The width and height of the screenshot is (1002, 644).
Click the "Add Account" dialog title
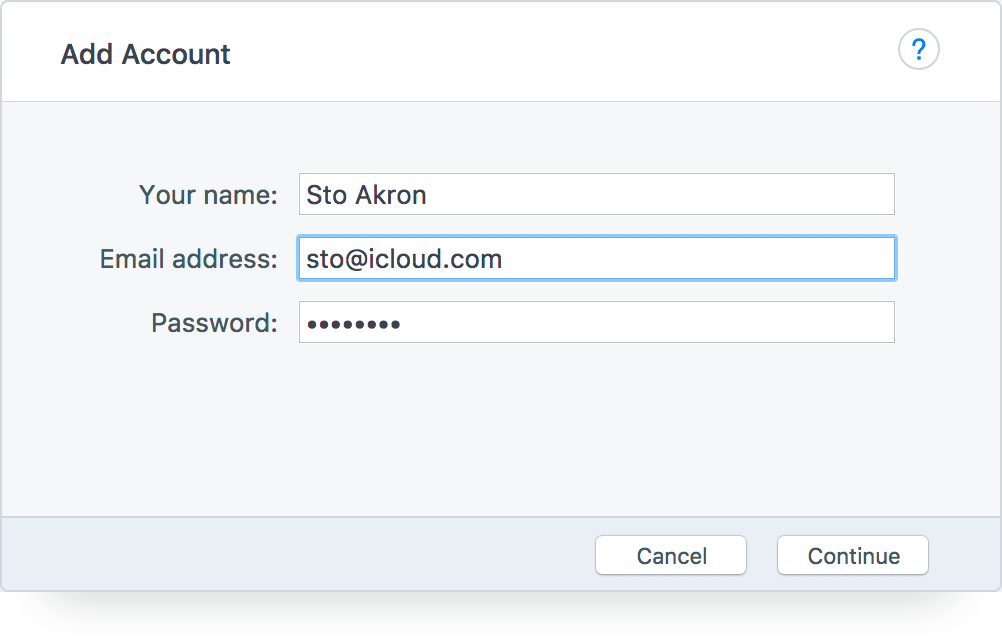pyautogui.click(x=145, y=54)
